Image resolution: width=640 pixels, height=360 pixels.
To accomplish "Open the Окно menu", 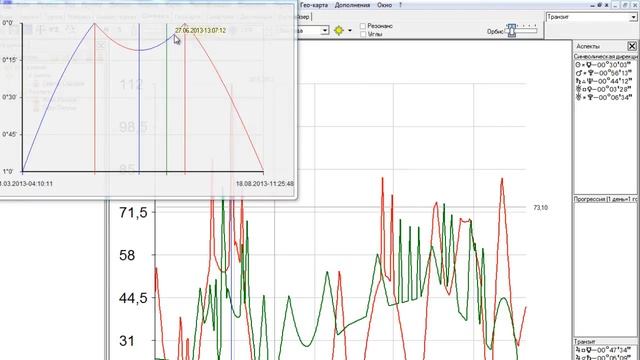I will click(x=384, y=5).
